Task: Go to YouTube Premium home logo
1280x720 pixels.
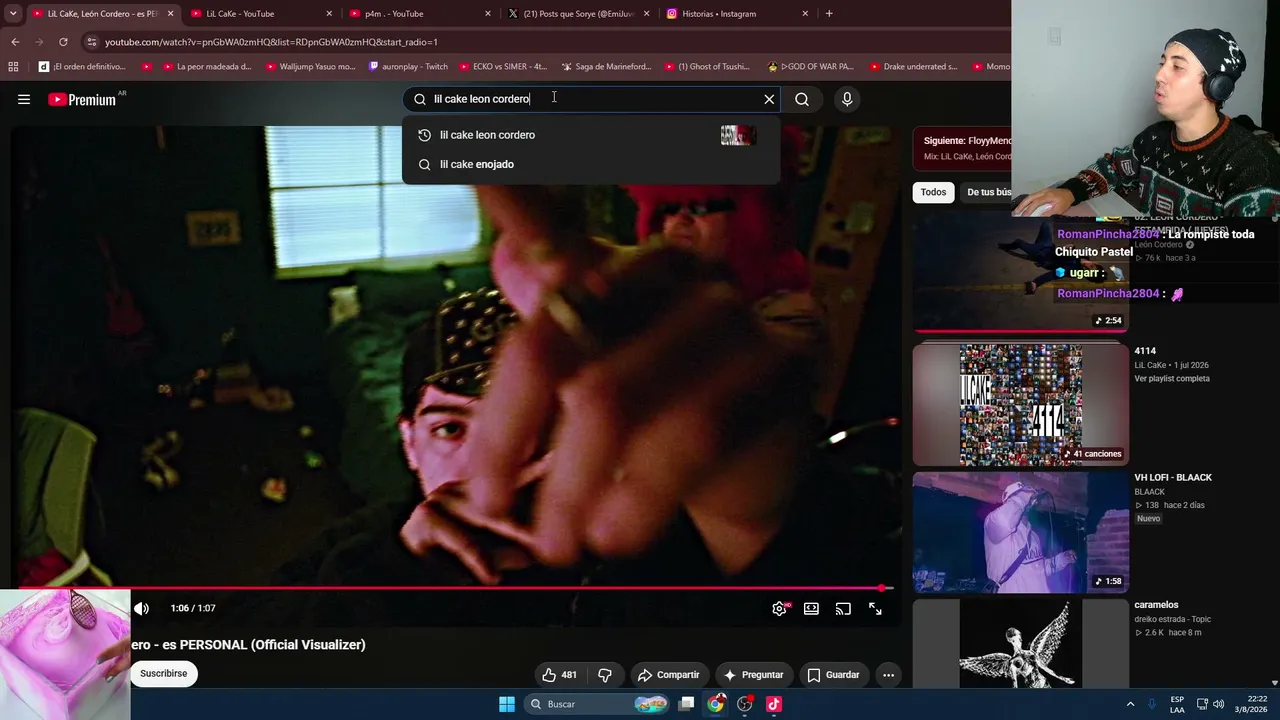Action: 82,99
